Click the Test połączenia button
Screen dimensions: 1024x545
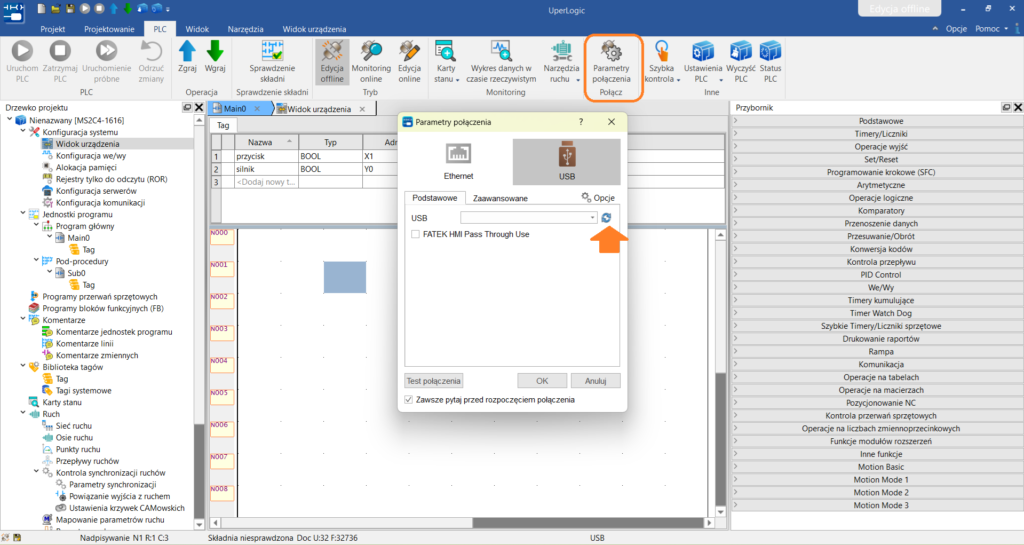click(434, 381)
